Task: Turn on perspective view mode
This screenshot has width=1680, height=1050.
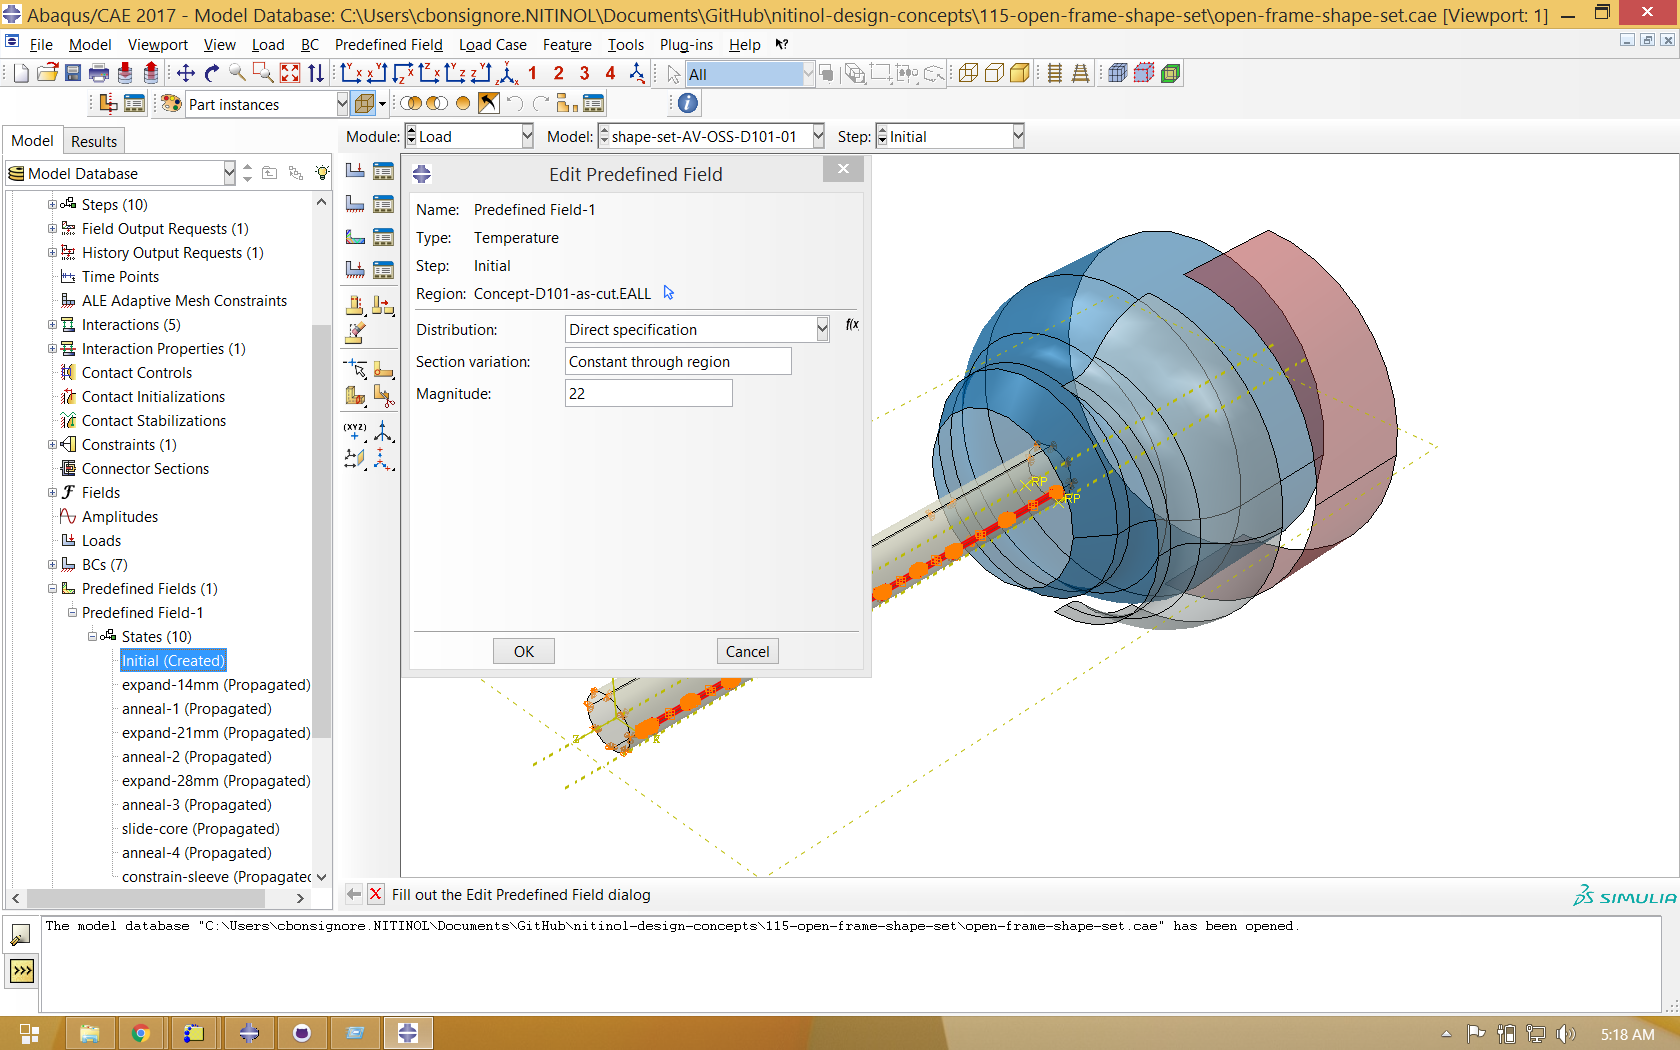Action: [x=1081, y=73]
